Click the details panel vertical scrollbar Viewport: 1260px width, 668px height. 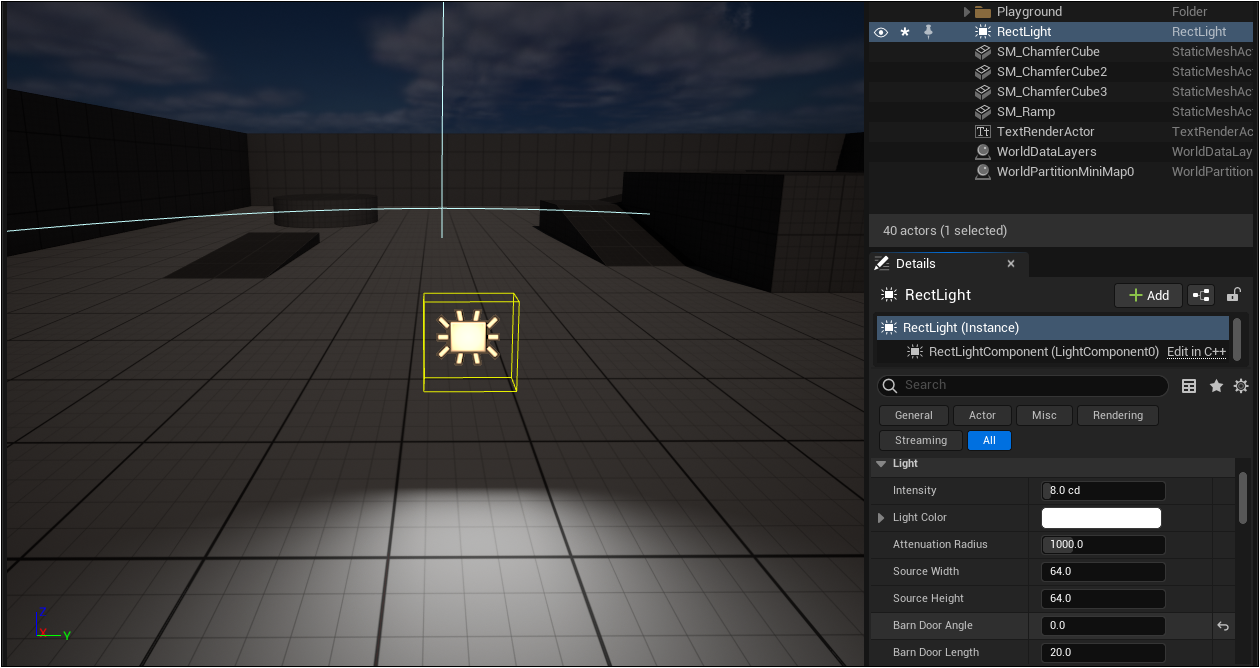1243,497
